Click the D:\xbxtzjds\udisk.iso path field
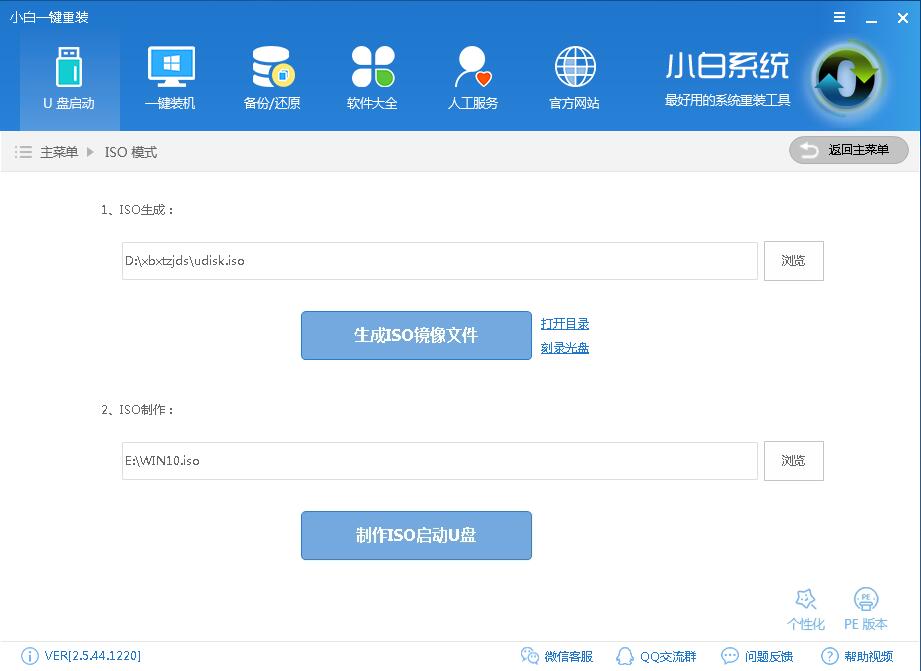Viewport: 921px width, 671px height. click(440, 261)
